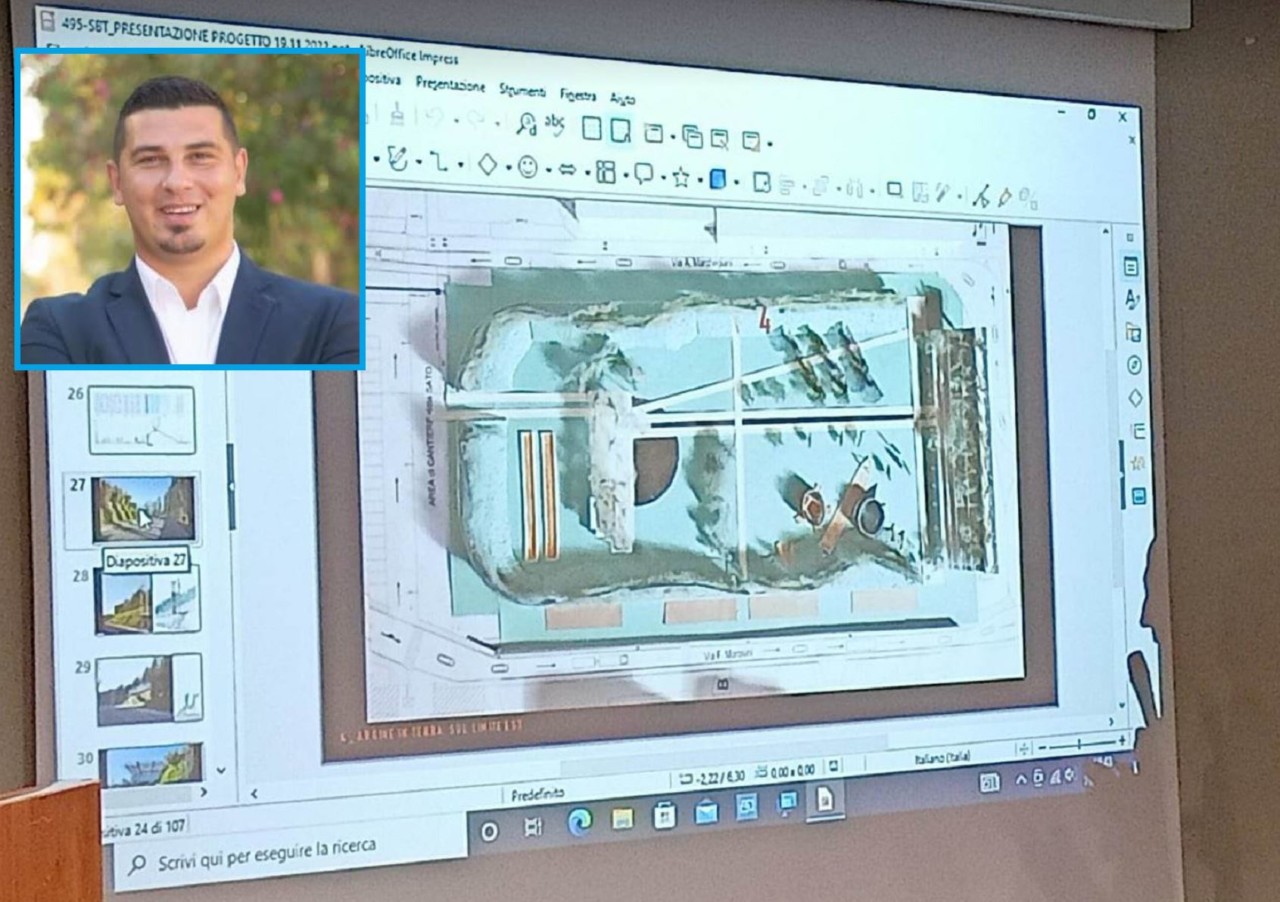The height and width of the screenshot is (902, 1280).
Task: Open the Master Slides sidebar deck
Action: (x=1138, y=496)
